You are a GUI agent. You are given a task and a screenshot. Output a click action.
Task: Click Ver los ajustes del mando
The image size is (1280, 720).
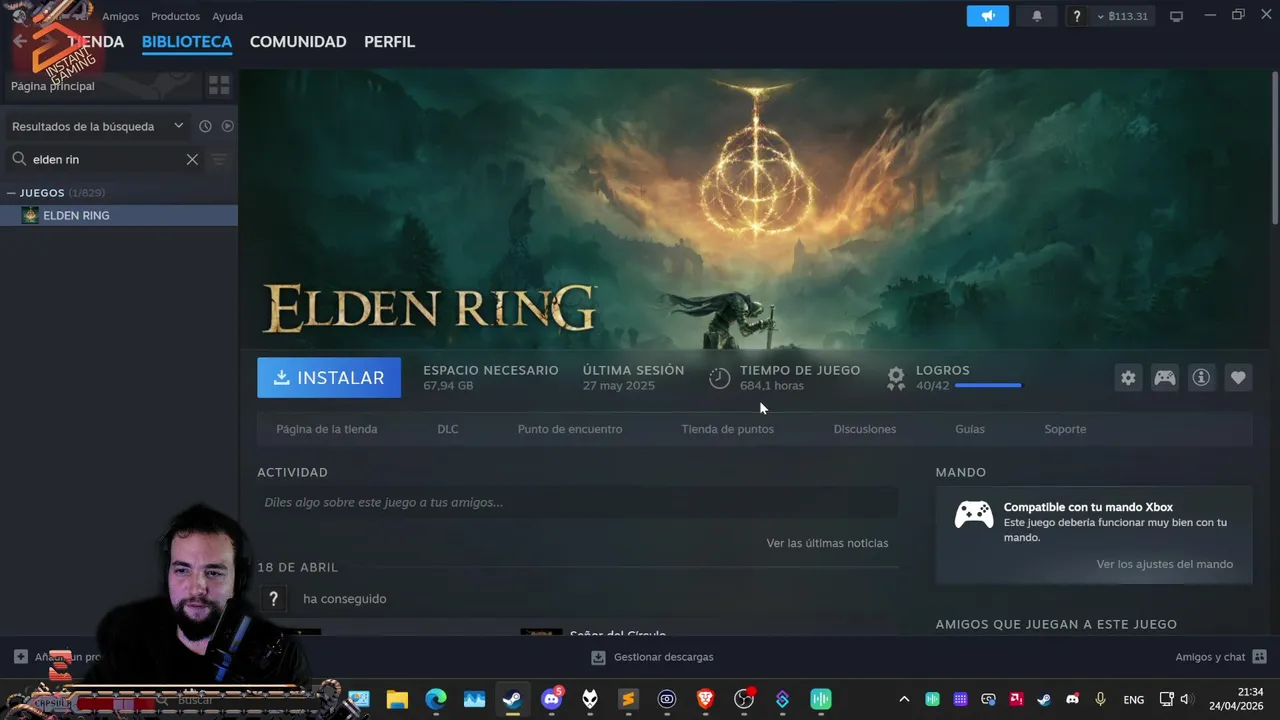(x=1165, y=564)
